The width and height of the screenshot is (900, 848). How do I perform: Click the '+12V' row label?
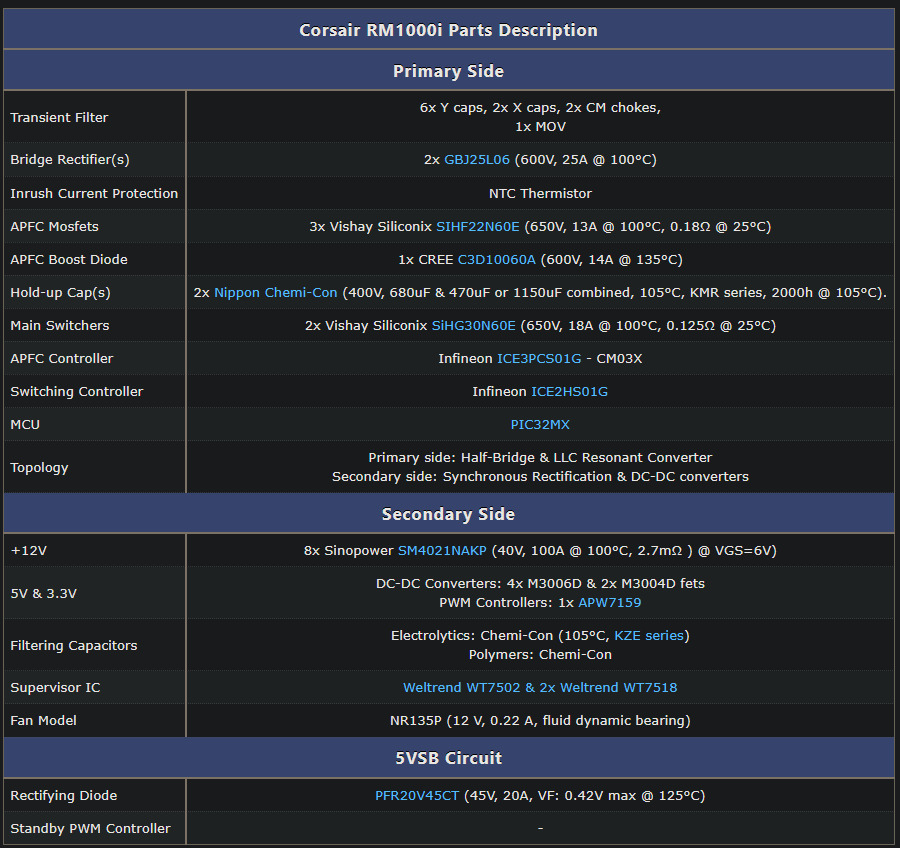click(29, 551)
